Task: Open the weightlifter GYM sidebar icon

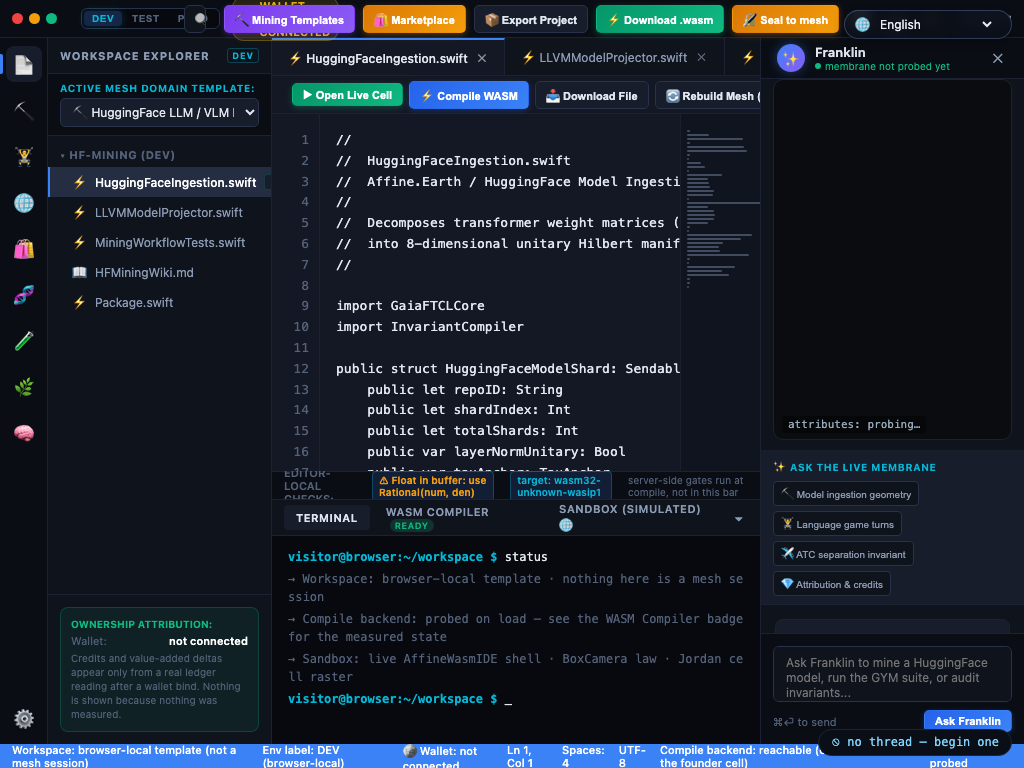Action: [x=24, y=157]
